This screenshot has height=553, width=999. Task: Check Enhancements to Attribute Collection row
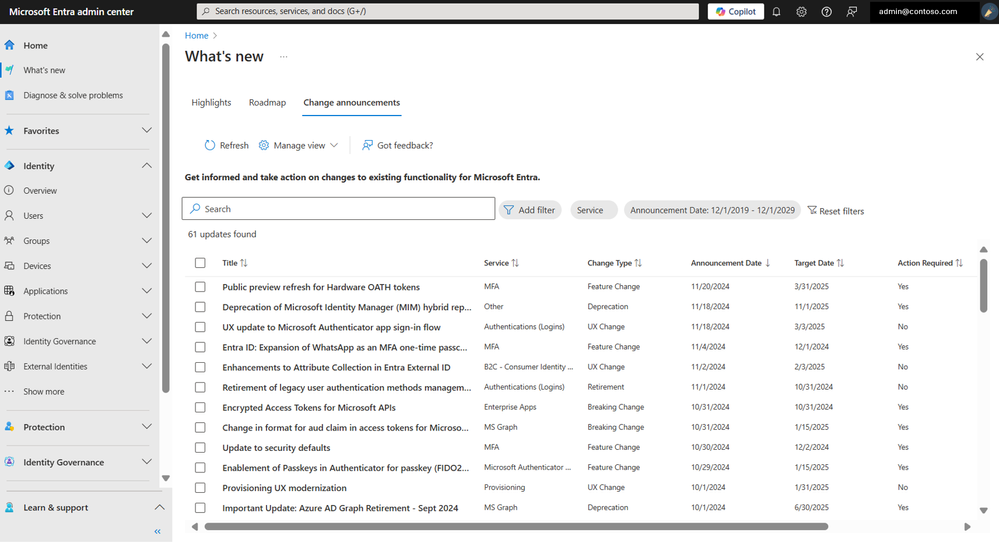point(200,368)
